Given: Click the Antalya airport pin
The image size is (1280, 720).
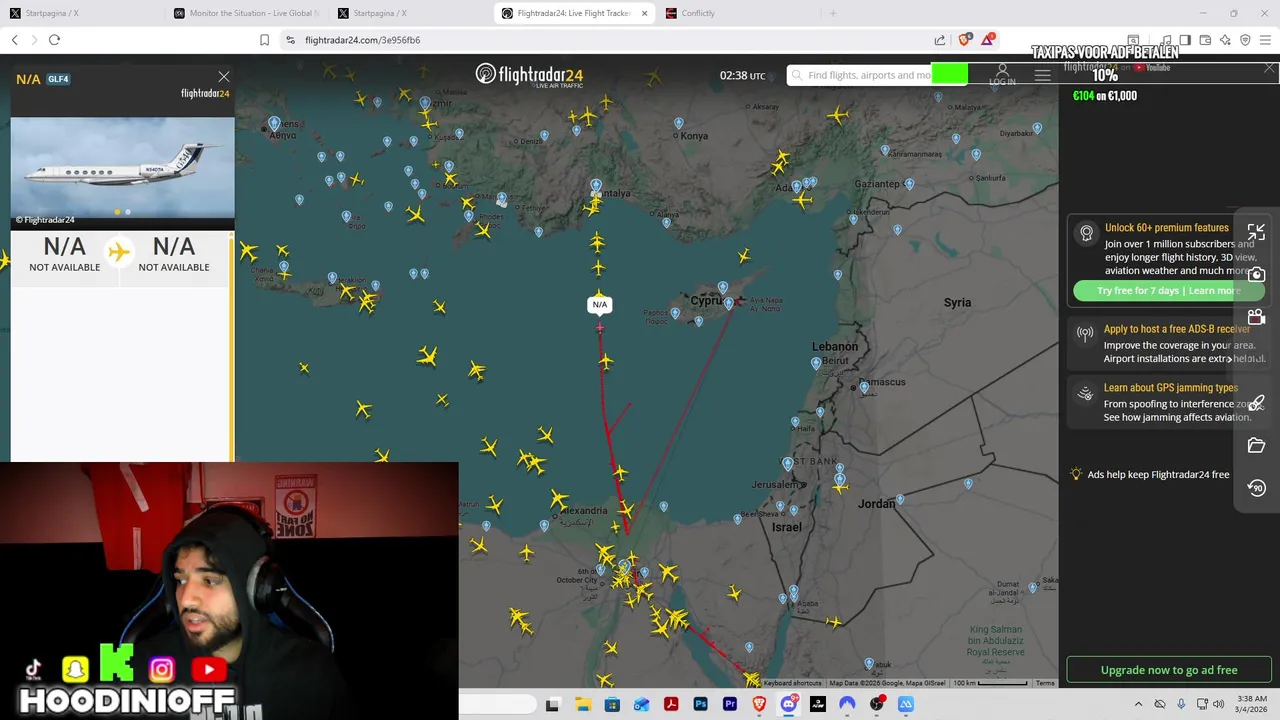Looking at the screenshot, I should [596, 186].
